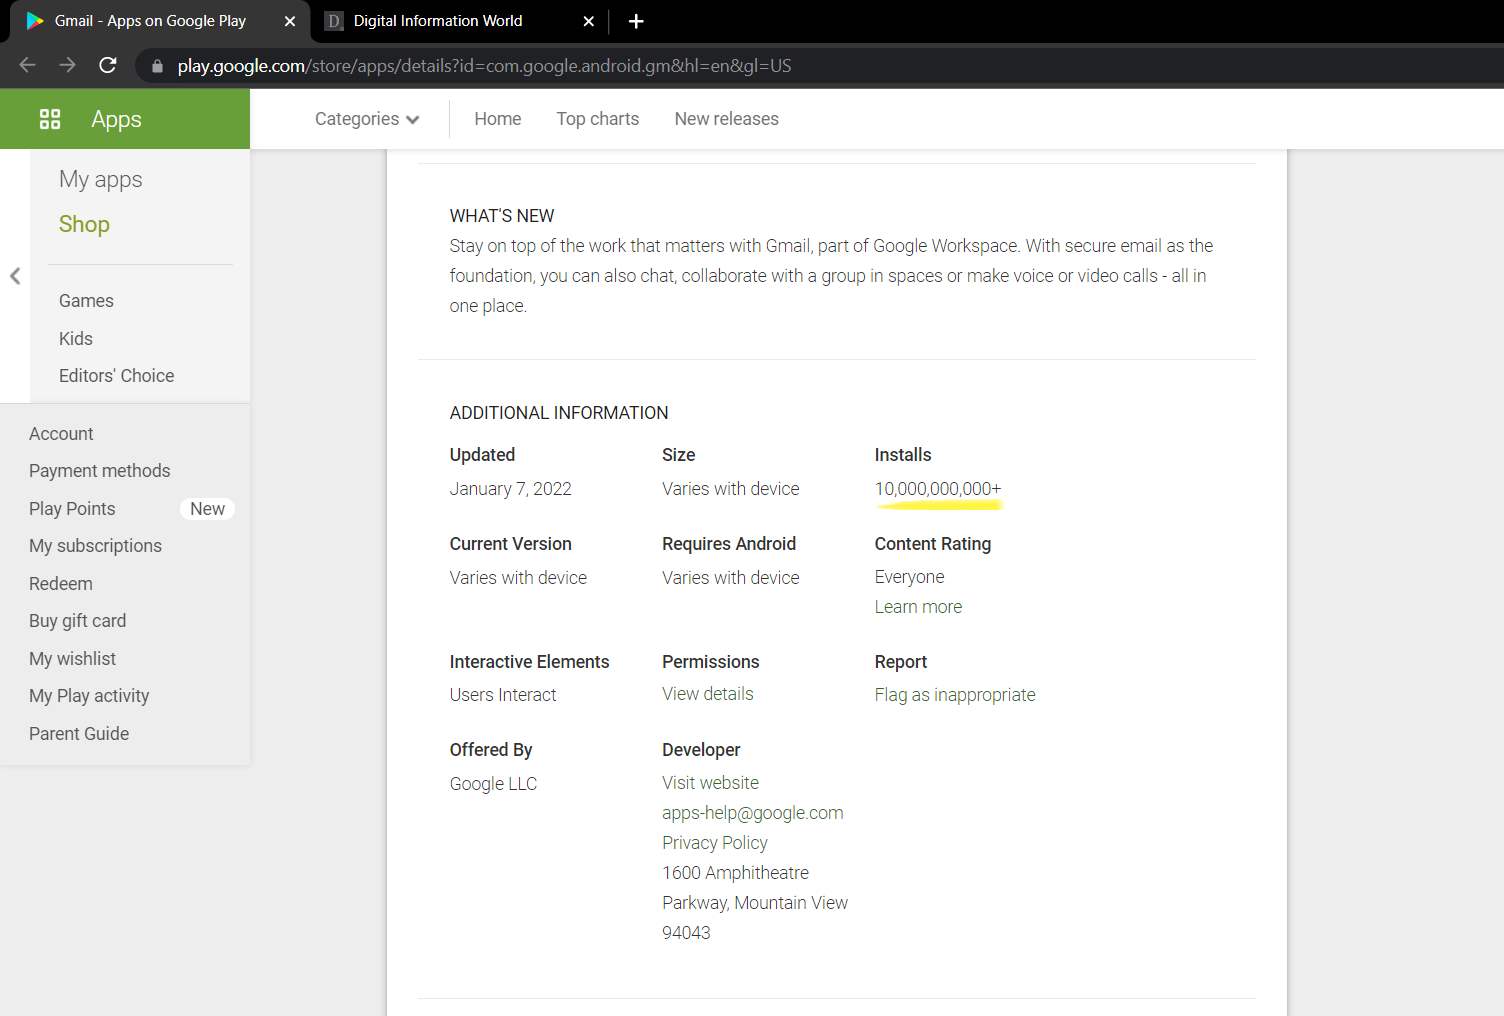Click the 10,000,000,000+ installs value

(x=938, y=489)
